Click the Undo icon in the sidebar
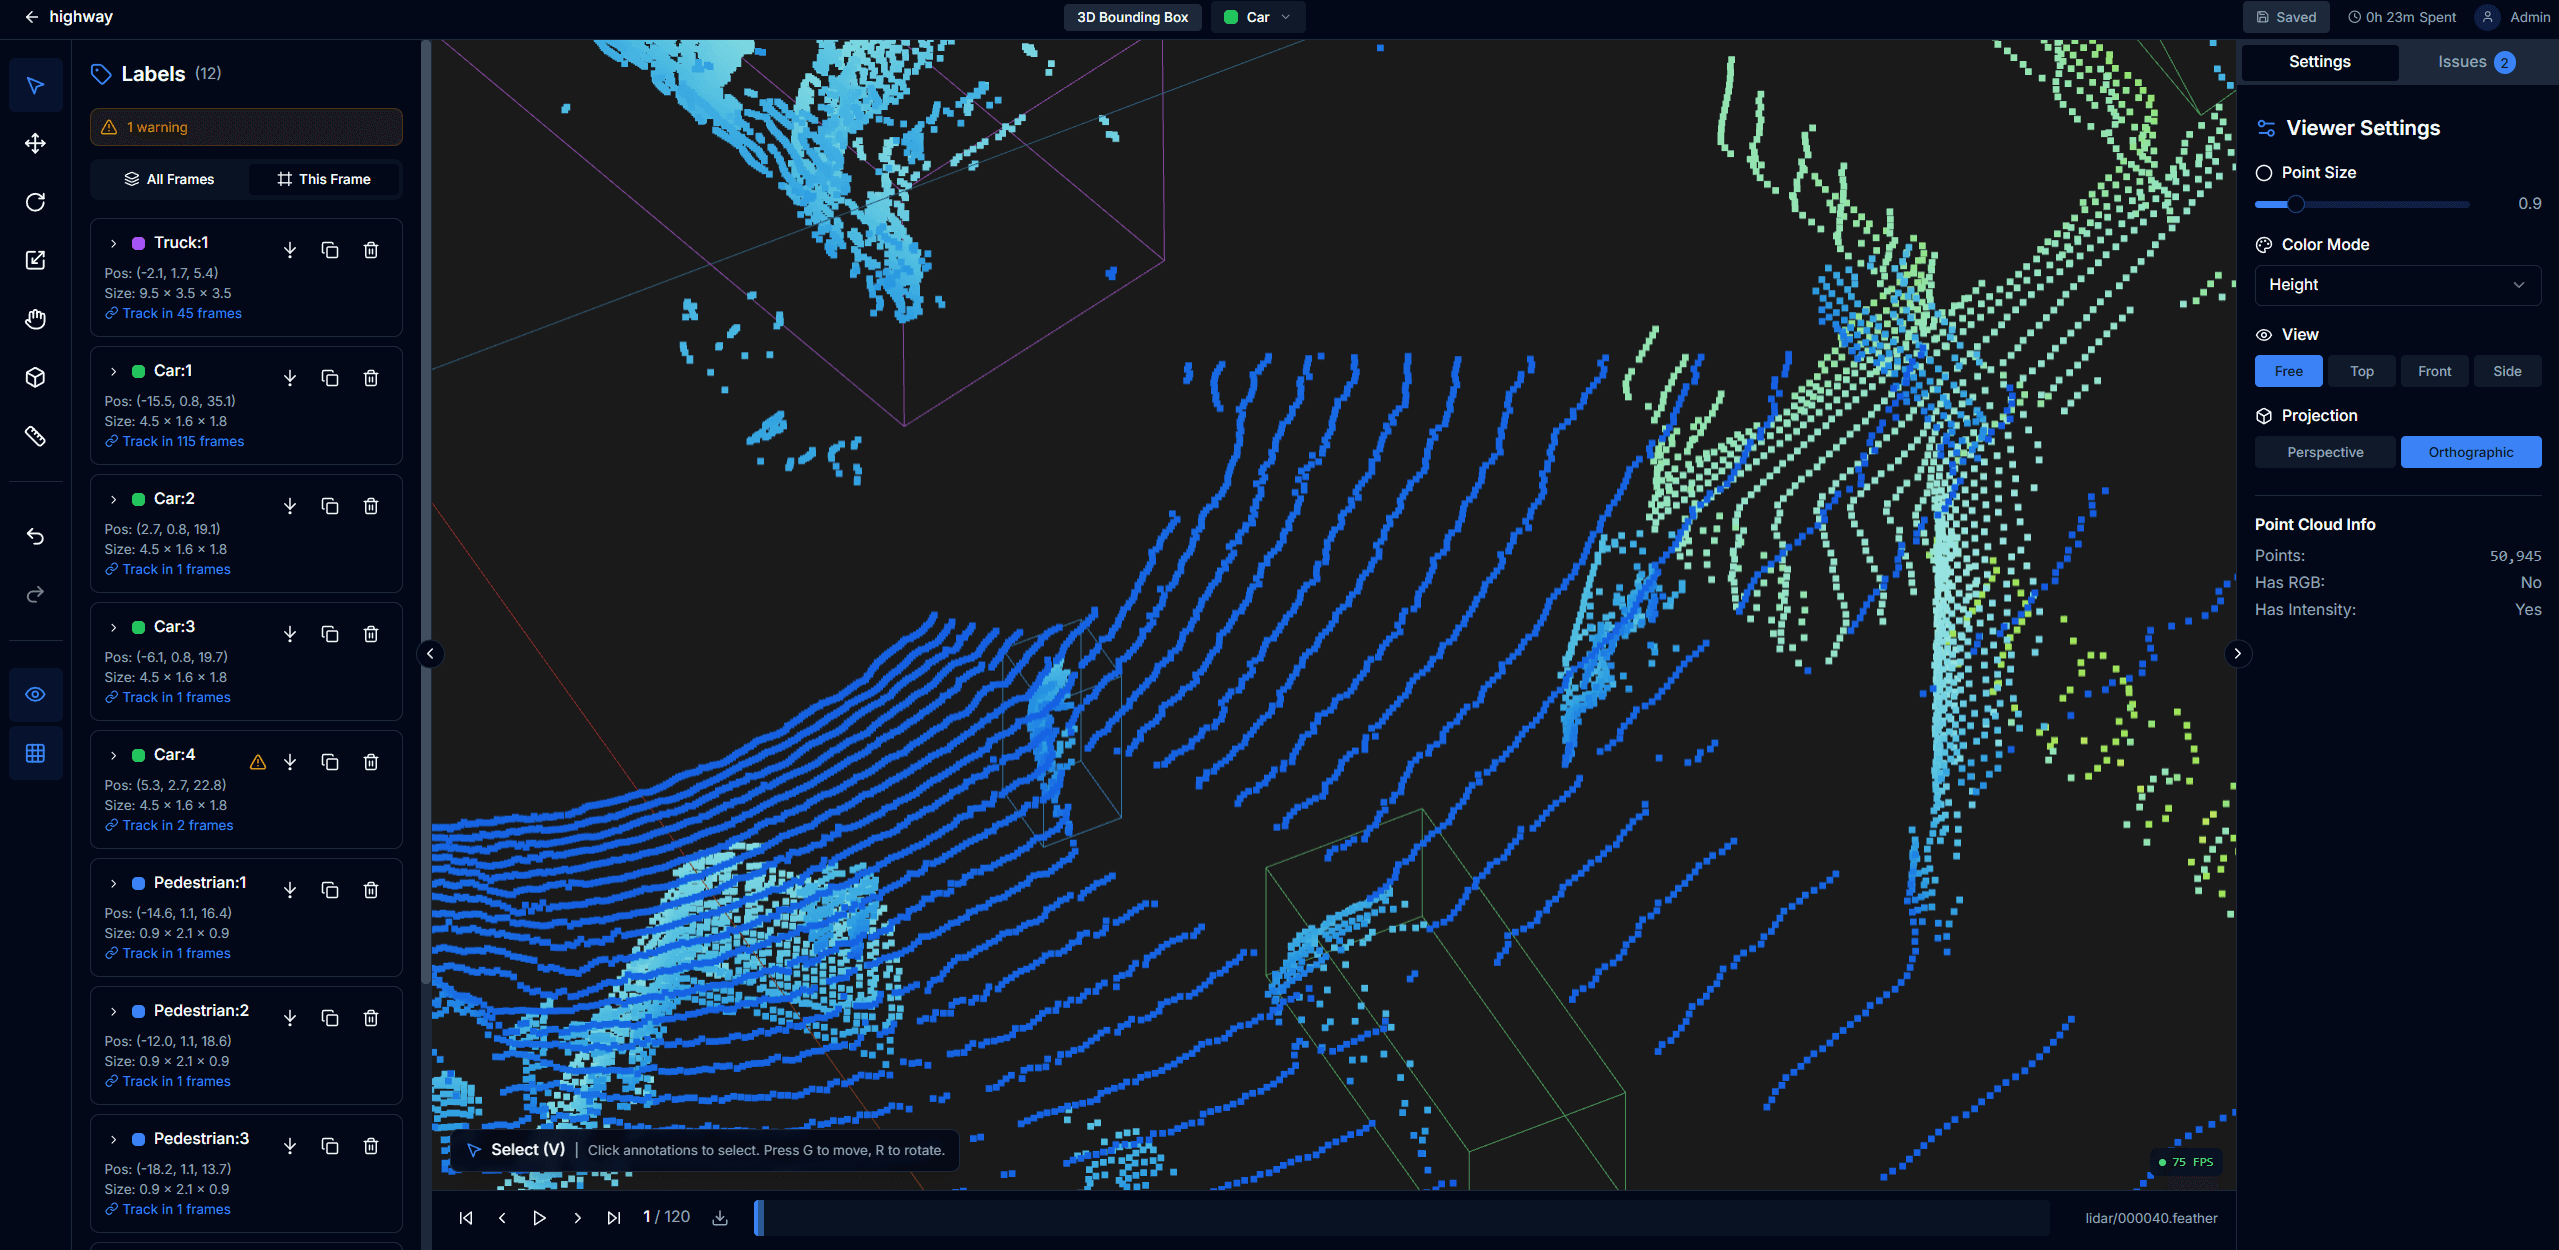This screenshot has width=2559, height=1250. click(35, 536)
